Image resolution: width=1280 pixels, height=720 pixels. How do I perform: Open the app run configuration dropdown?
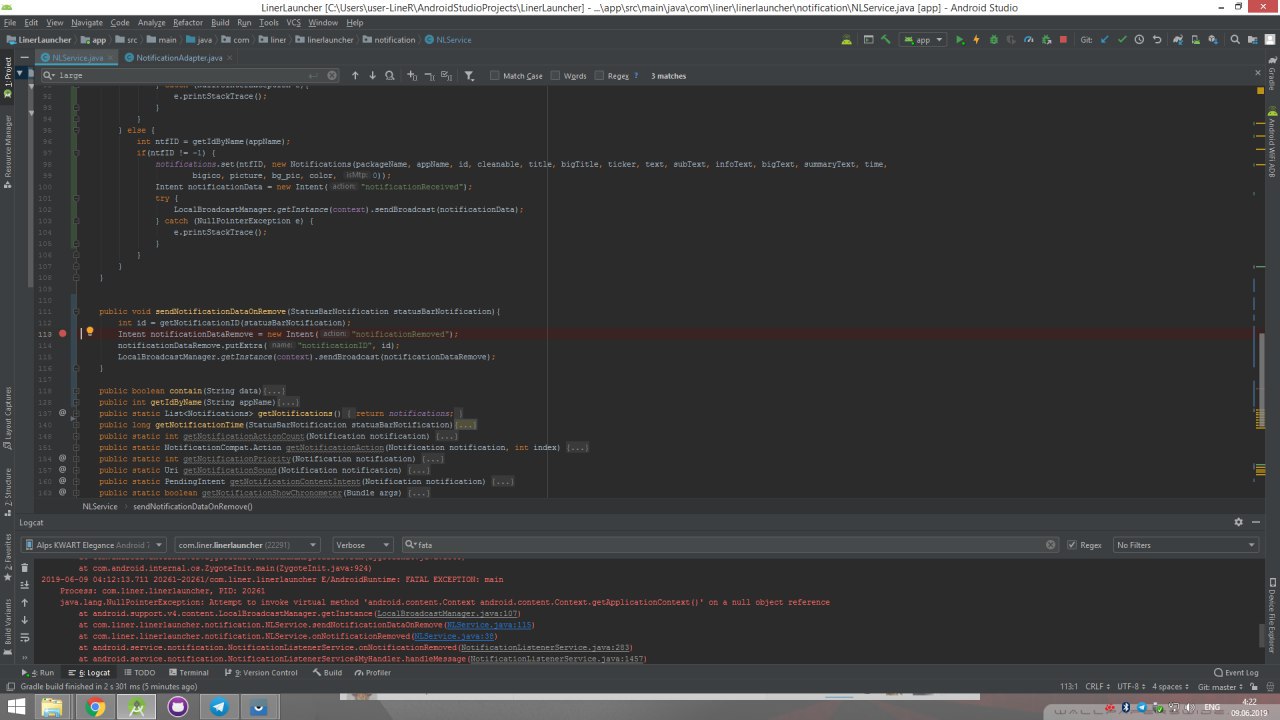[x=921, y=40]
